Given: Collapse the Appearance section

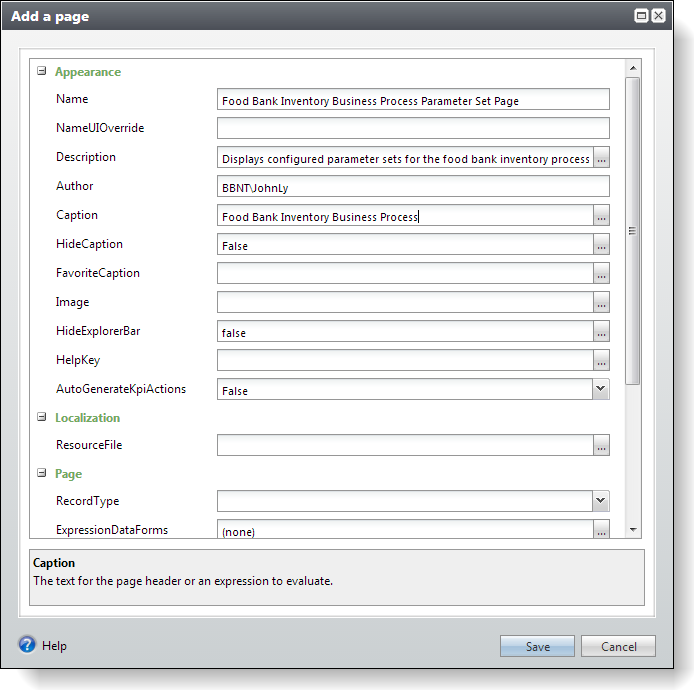Looking at the screenshot, I should (x=42, y=71).
